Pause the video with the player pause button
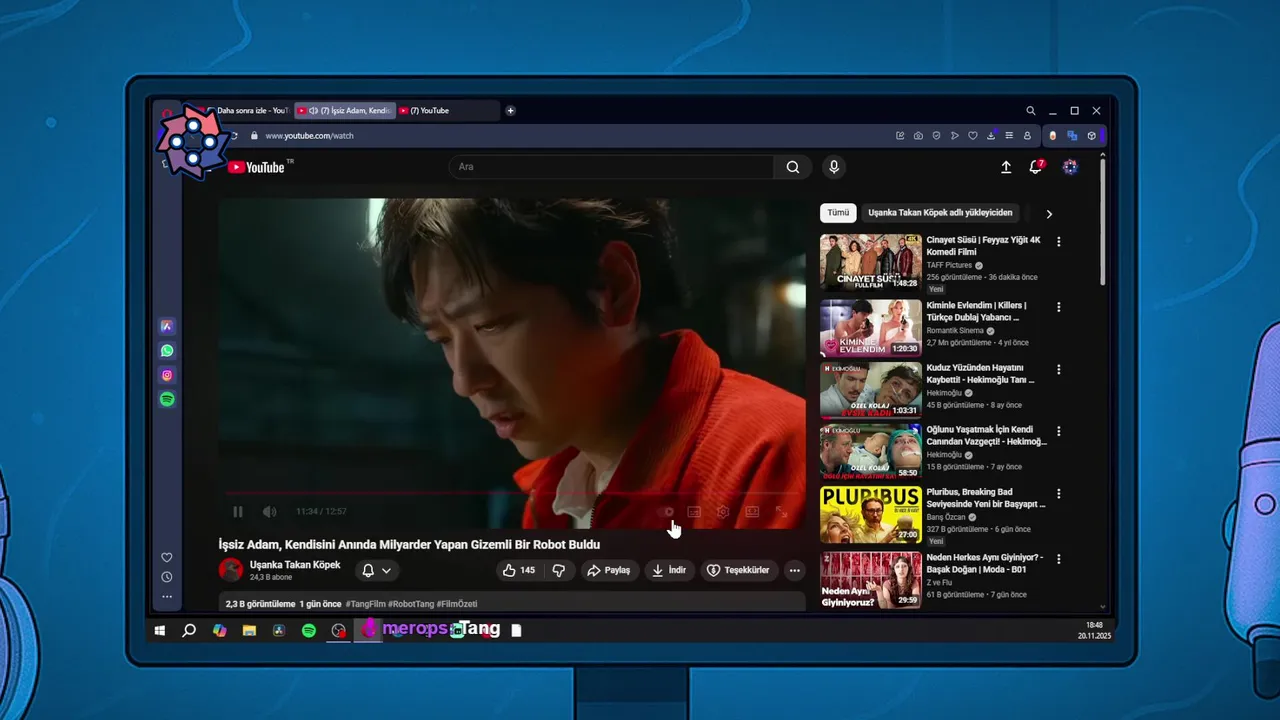The width and height of the screenshot is (1280, 720). pyautogui.click(x=238, y=512)
